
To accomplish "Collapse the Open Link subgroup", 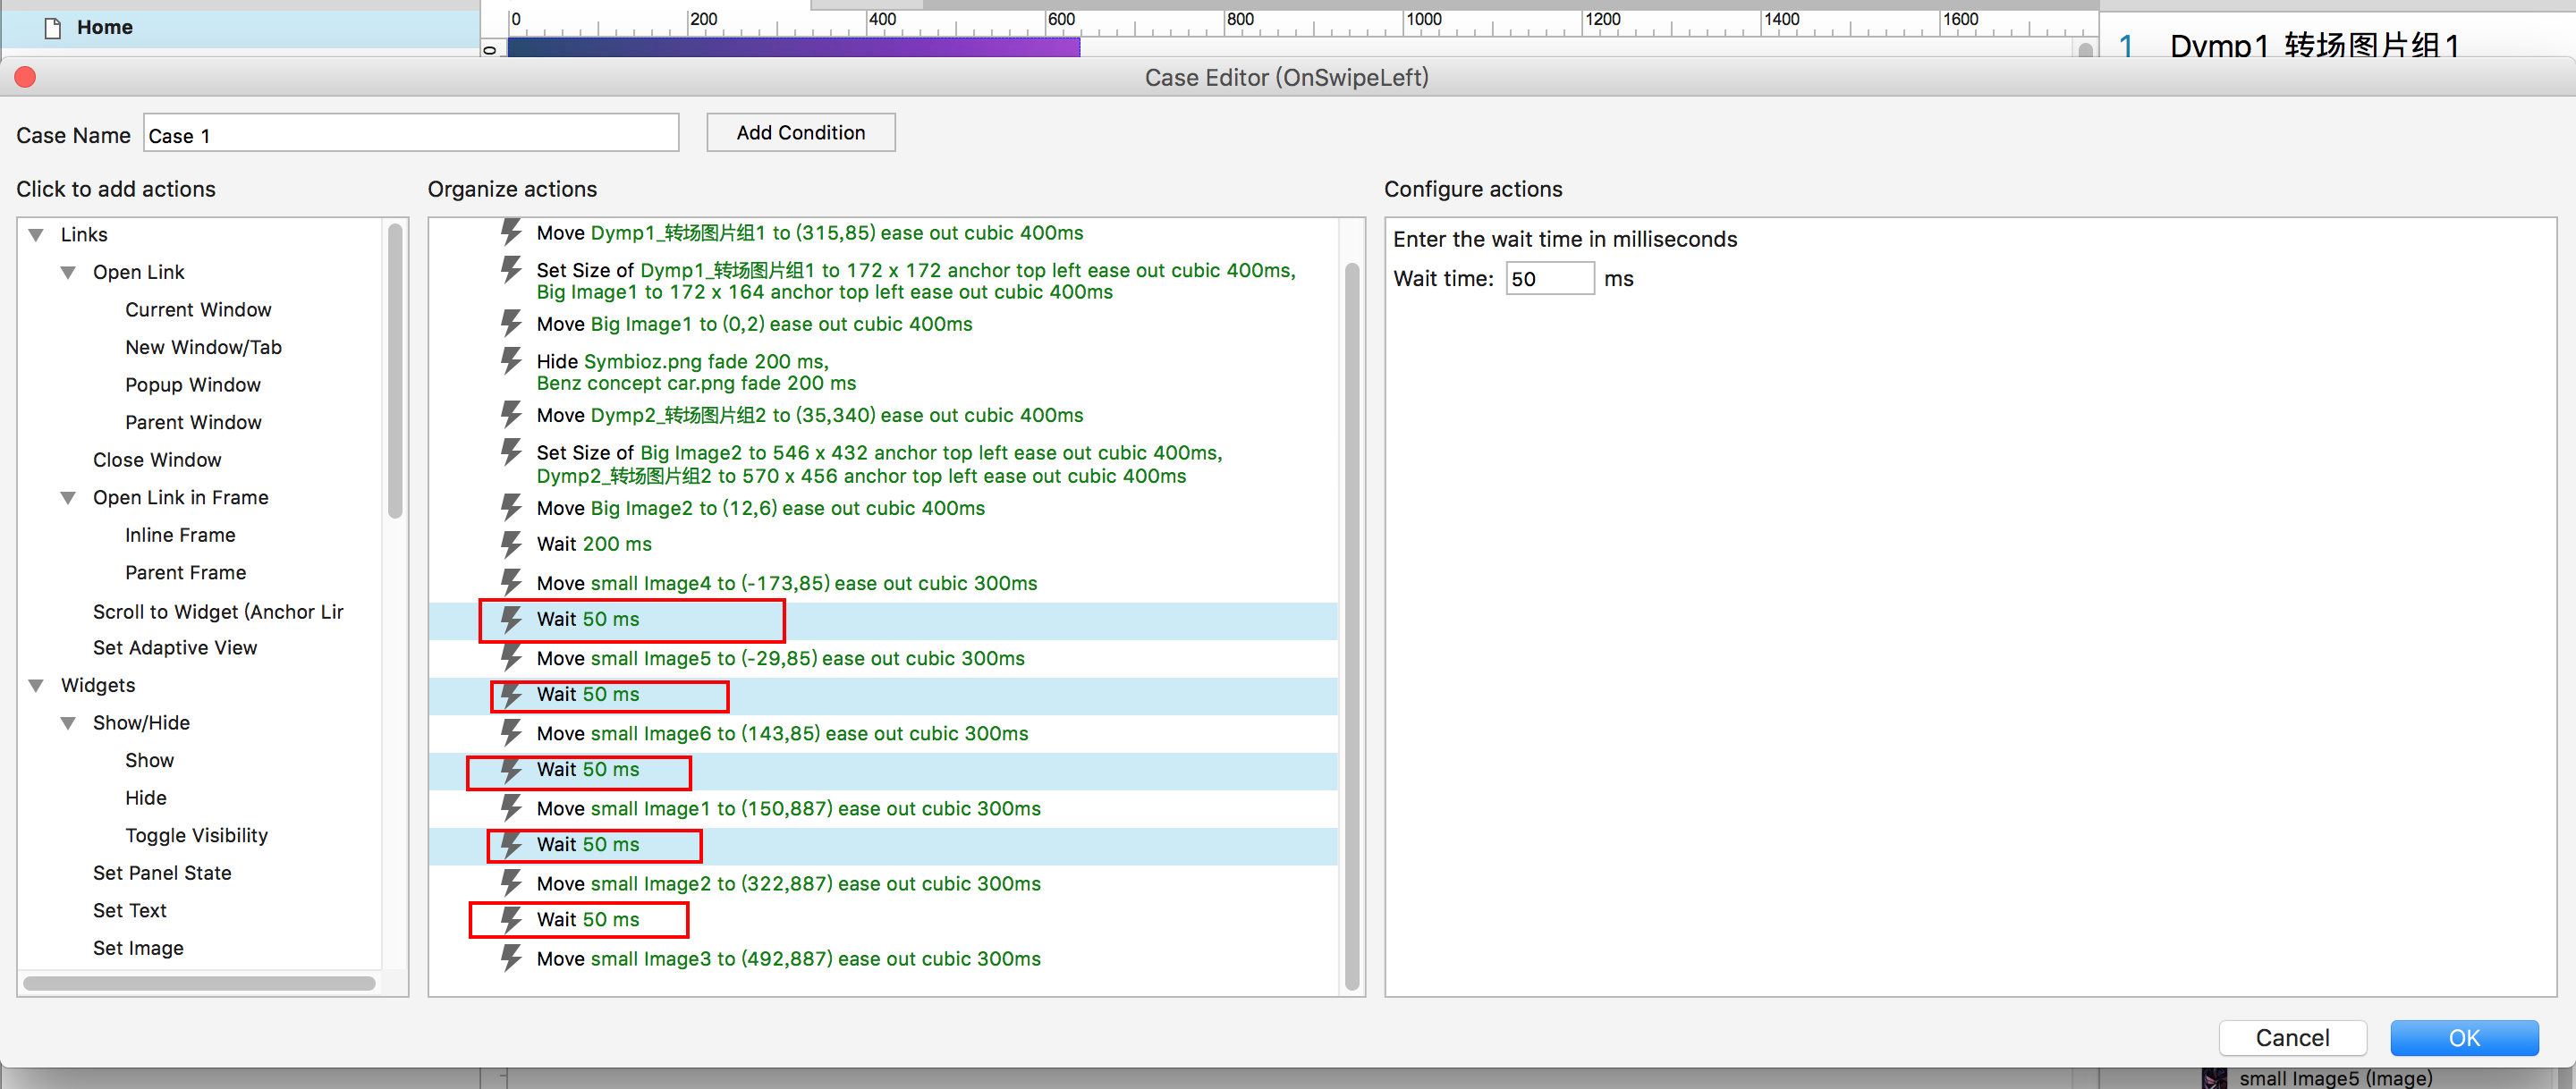I will [x=68, y=272].
